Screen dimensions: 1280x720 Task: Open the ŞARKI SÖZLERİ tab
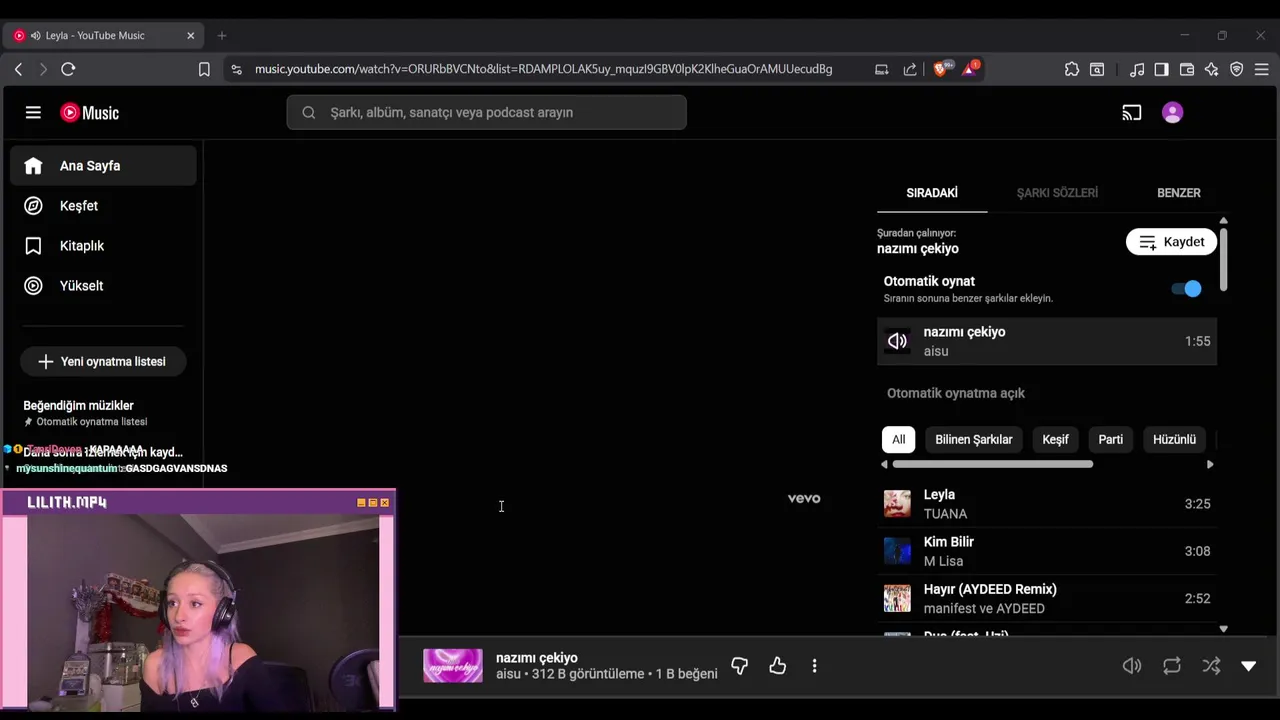(1057, 193)
